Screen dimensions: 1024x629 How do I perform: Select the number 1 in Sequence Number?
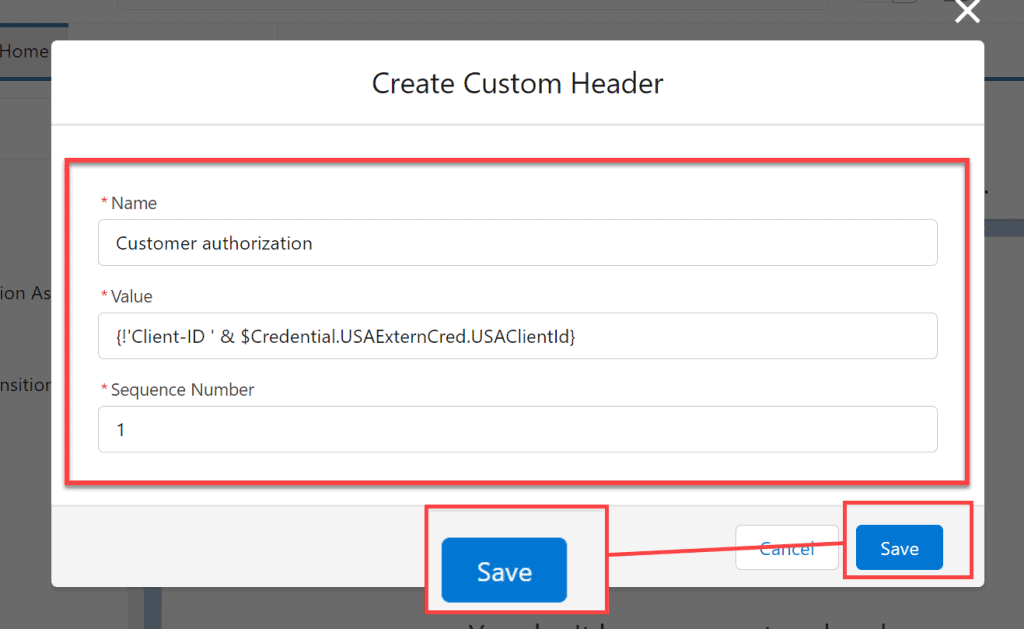[x=121, y=429]
